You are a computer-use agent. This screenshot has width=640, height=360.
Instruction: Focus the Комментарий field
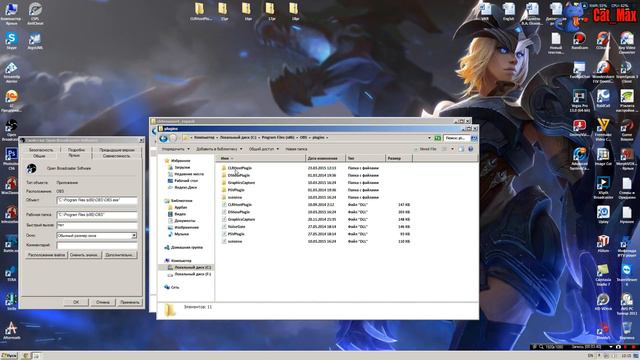pos(97,245)
